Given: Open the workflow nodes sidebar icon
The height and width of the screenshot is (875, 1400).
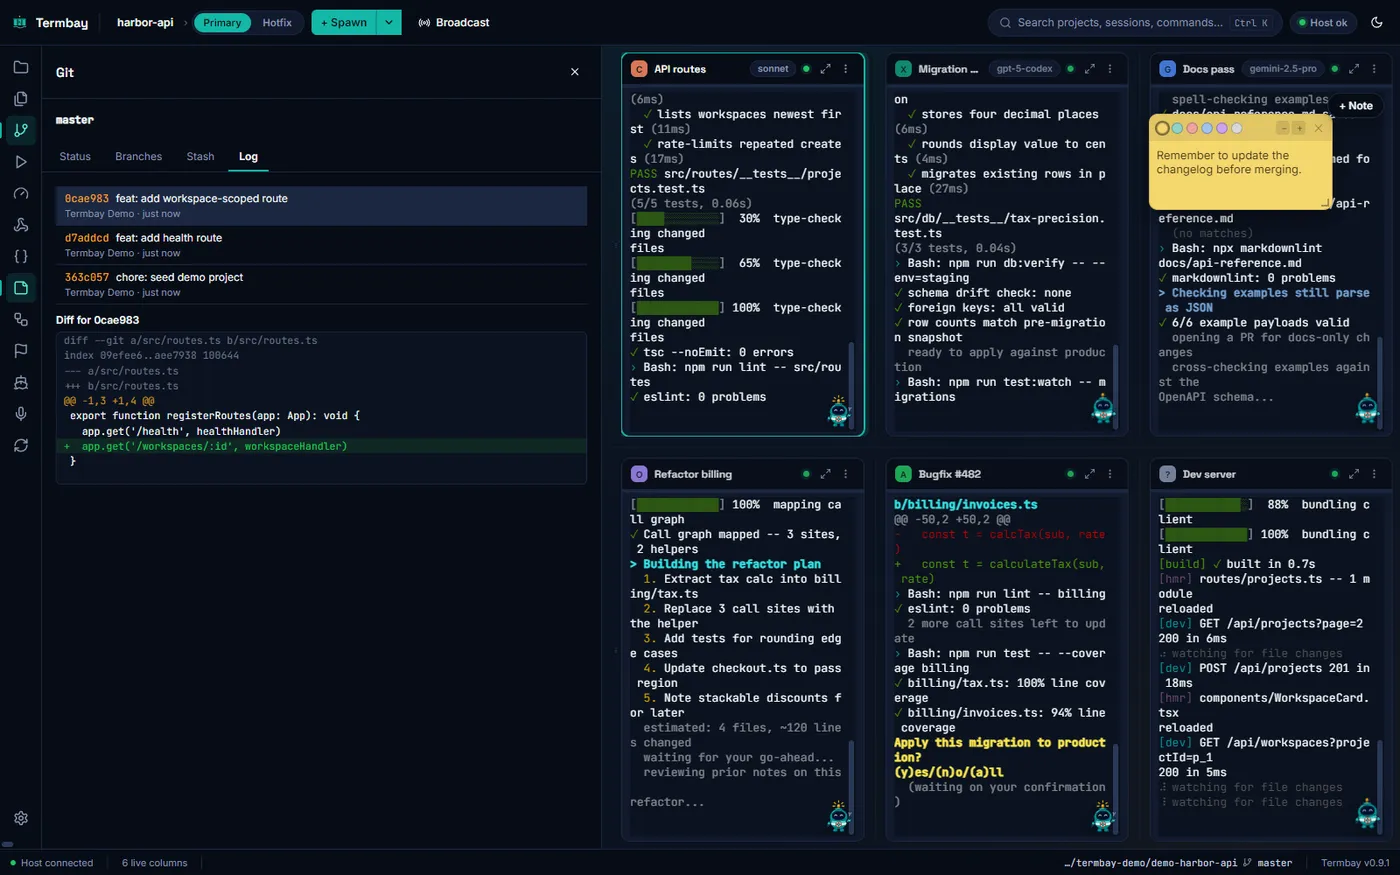Looking at the screenshot, I should tap(21, 319).
